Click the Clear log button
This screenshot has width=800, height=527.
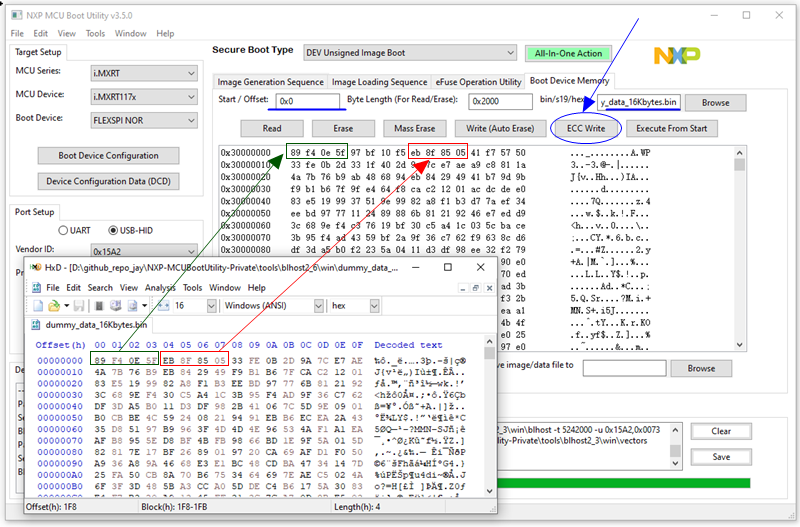coord(721,432)
